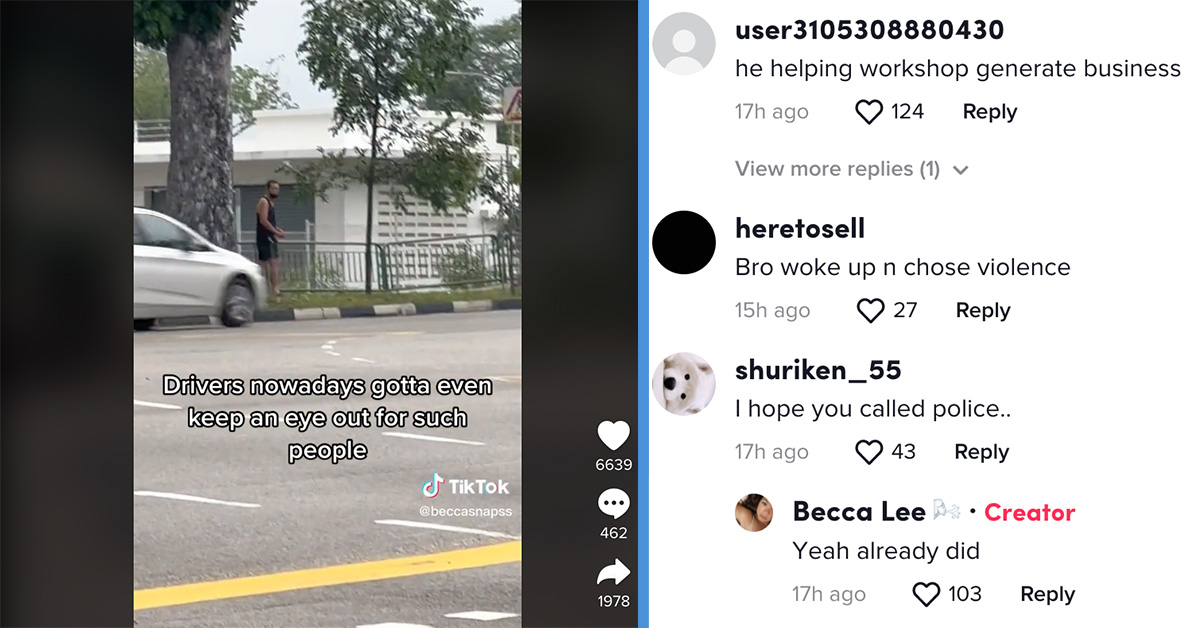Screen dimensions: 1200x628
Task: Visit the shuriken_55 username link
Action: (818, 370)
